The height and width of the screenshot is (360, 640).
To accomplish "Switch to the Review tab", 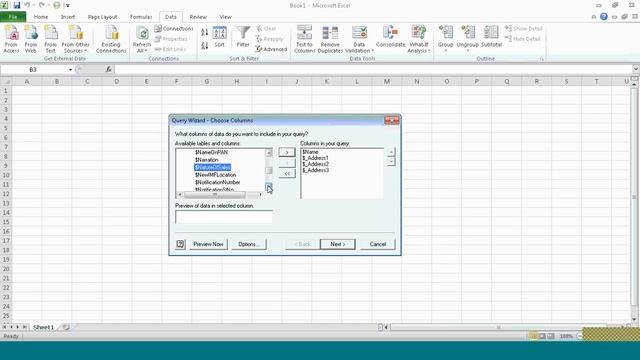I will [198, 17].
